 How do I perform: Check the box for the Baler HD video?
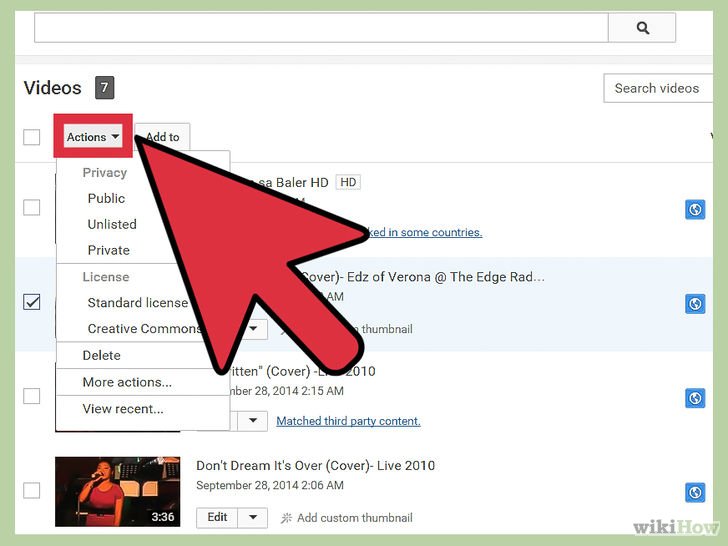(32, 207)
